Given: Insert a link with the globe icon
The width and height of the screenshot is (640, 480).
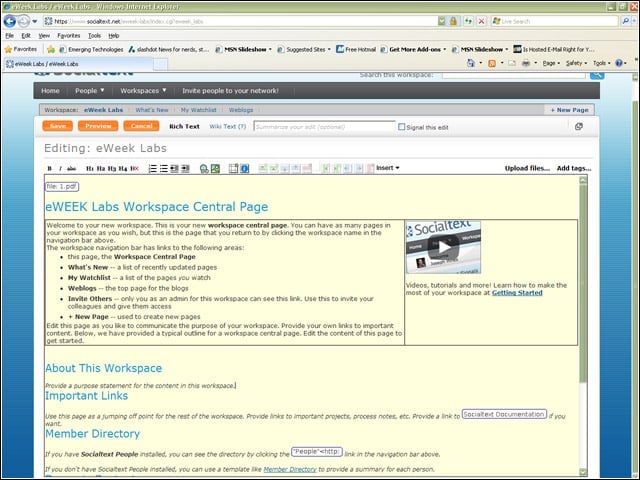Looking at the screenshot, I should pos(204,169).
